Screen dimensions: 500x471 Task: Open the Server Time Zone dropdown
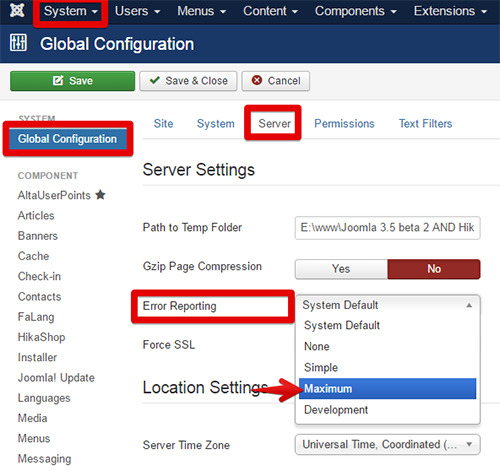(387, 444)
